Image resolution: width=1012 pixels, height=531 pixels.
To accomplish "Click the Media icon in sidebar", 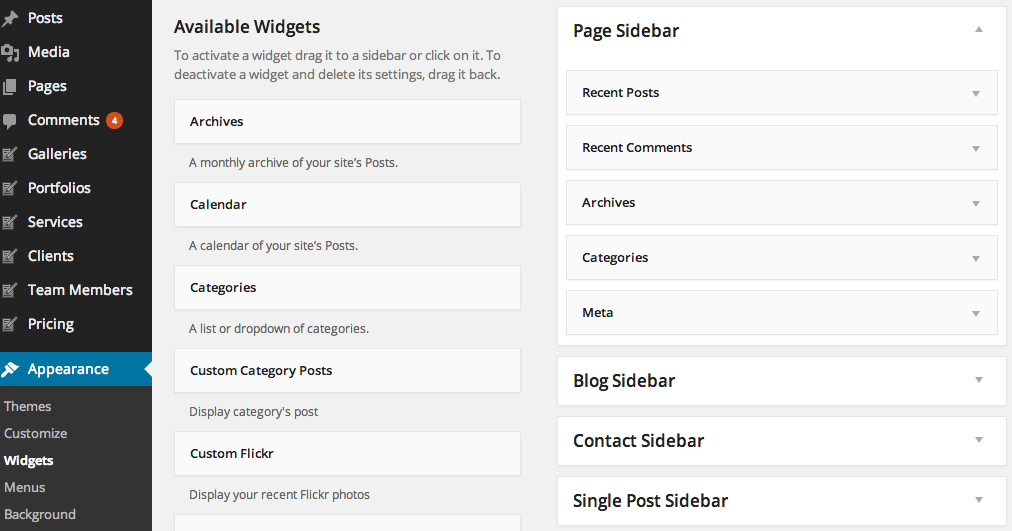I will pyautogui.click(x=10, y=52).
